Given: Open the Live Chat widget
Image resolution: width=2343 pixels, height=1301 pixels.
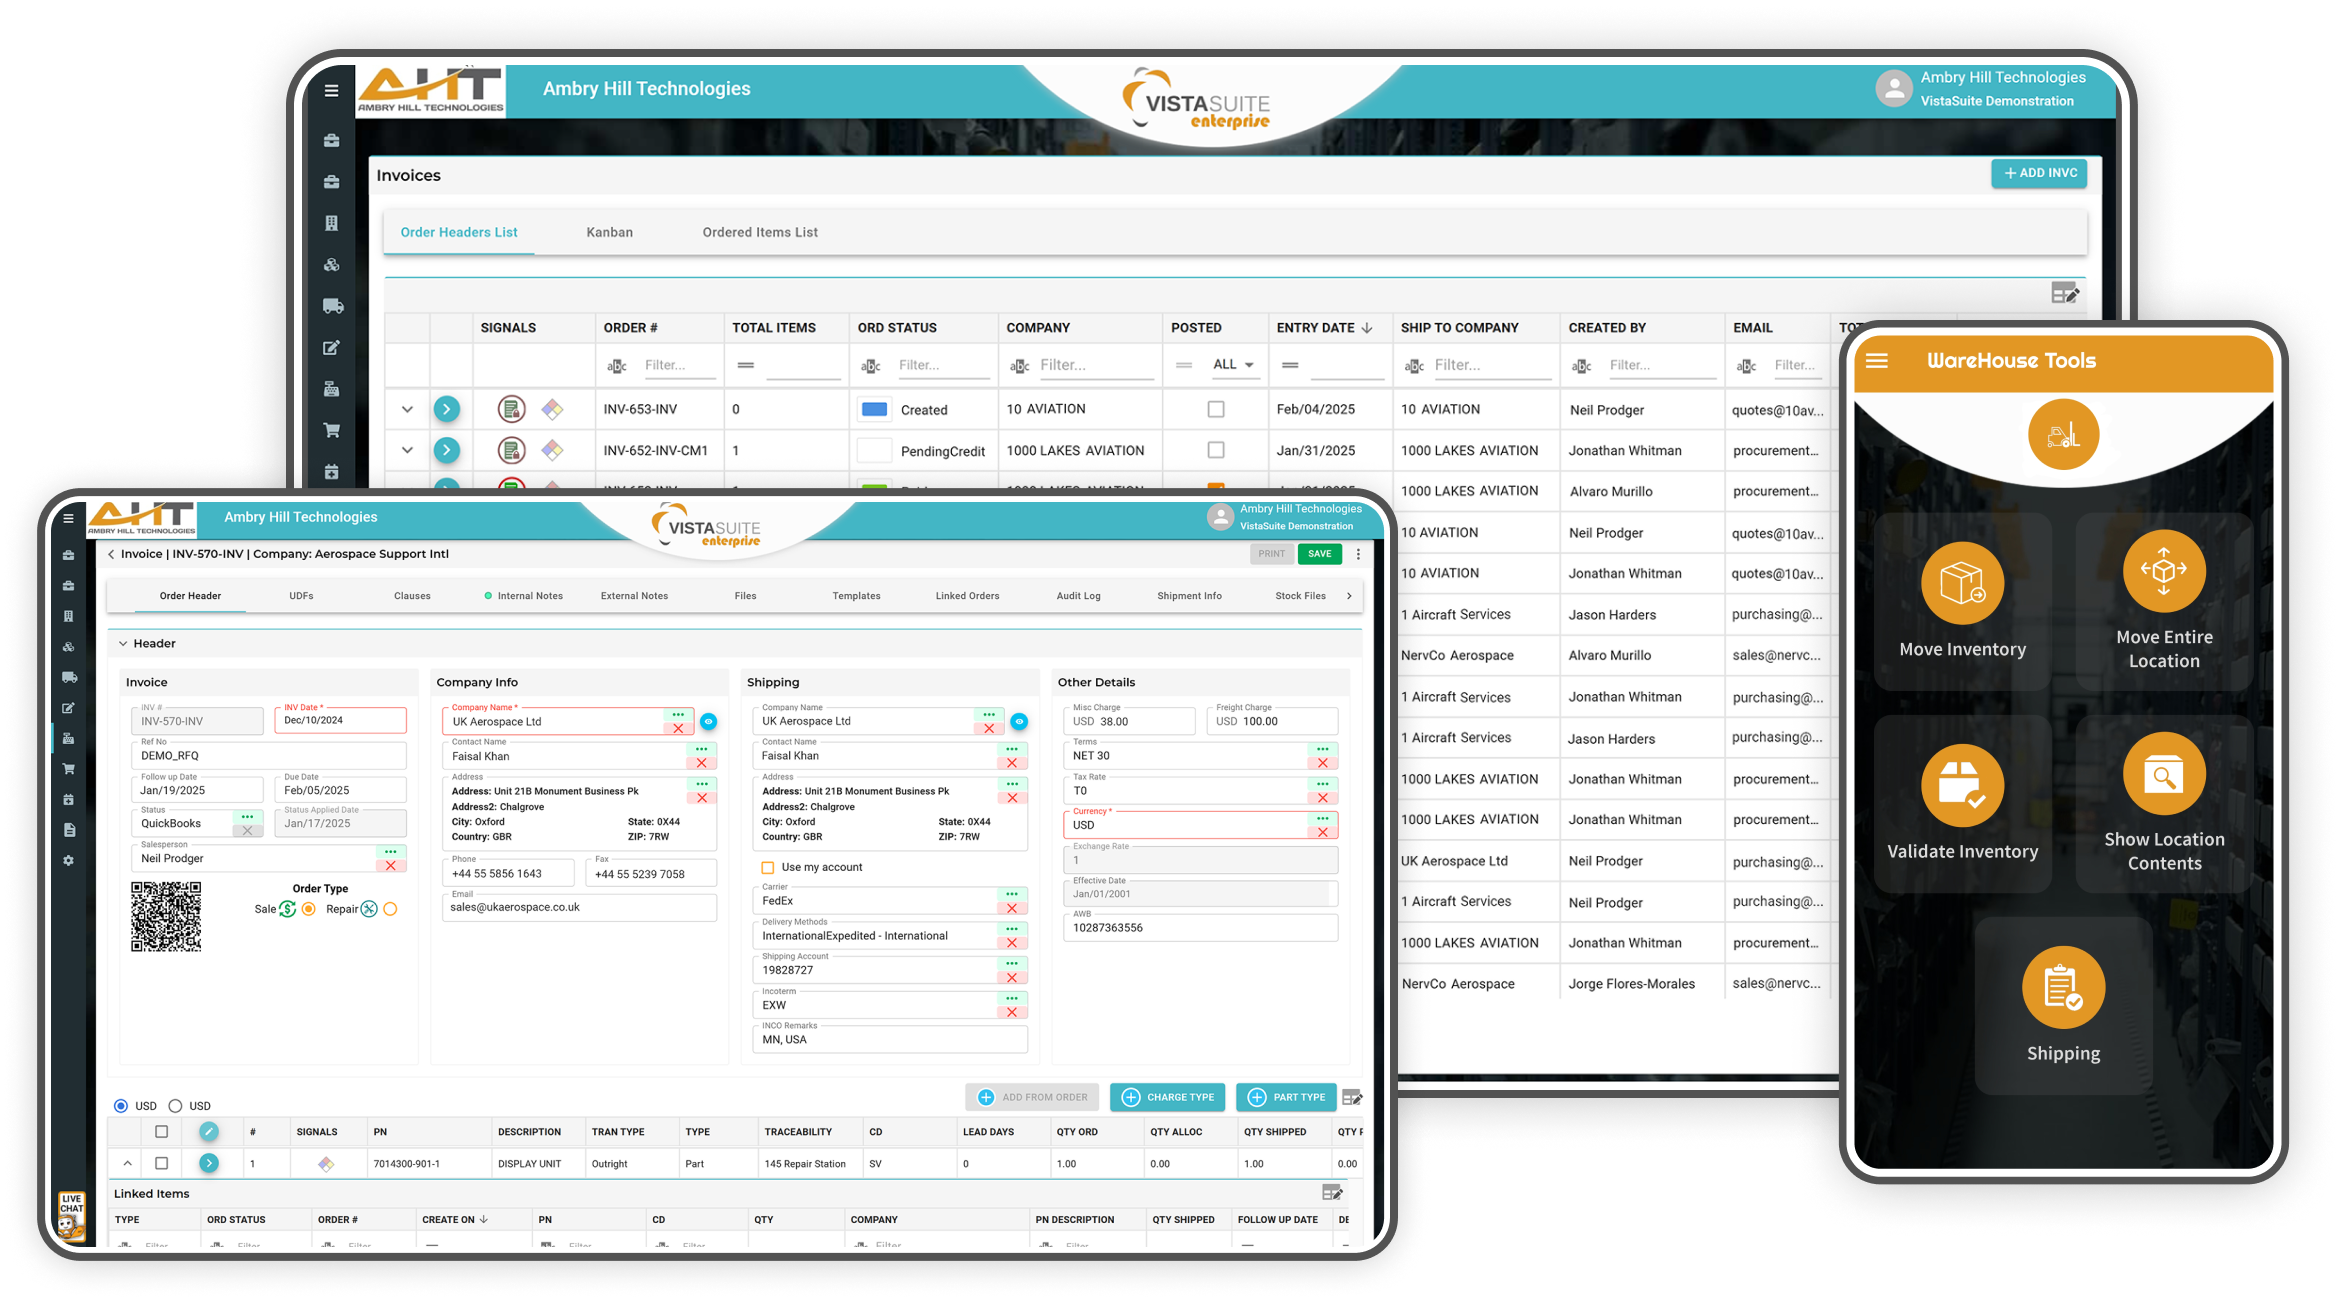Looking at the screenshot, I should point(71,1214).
